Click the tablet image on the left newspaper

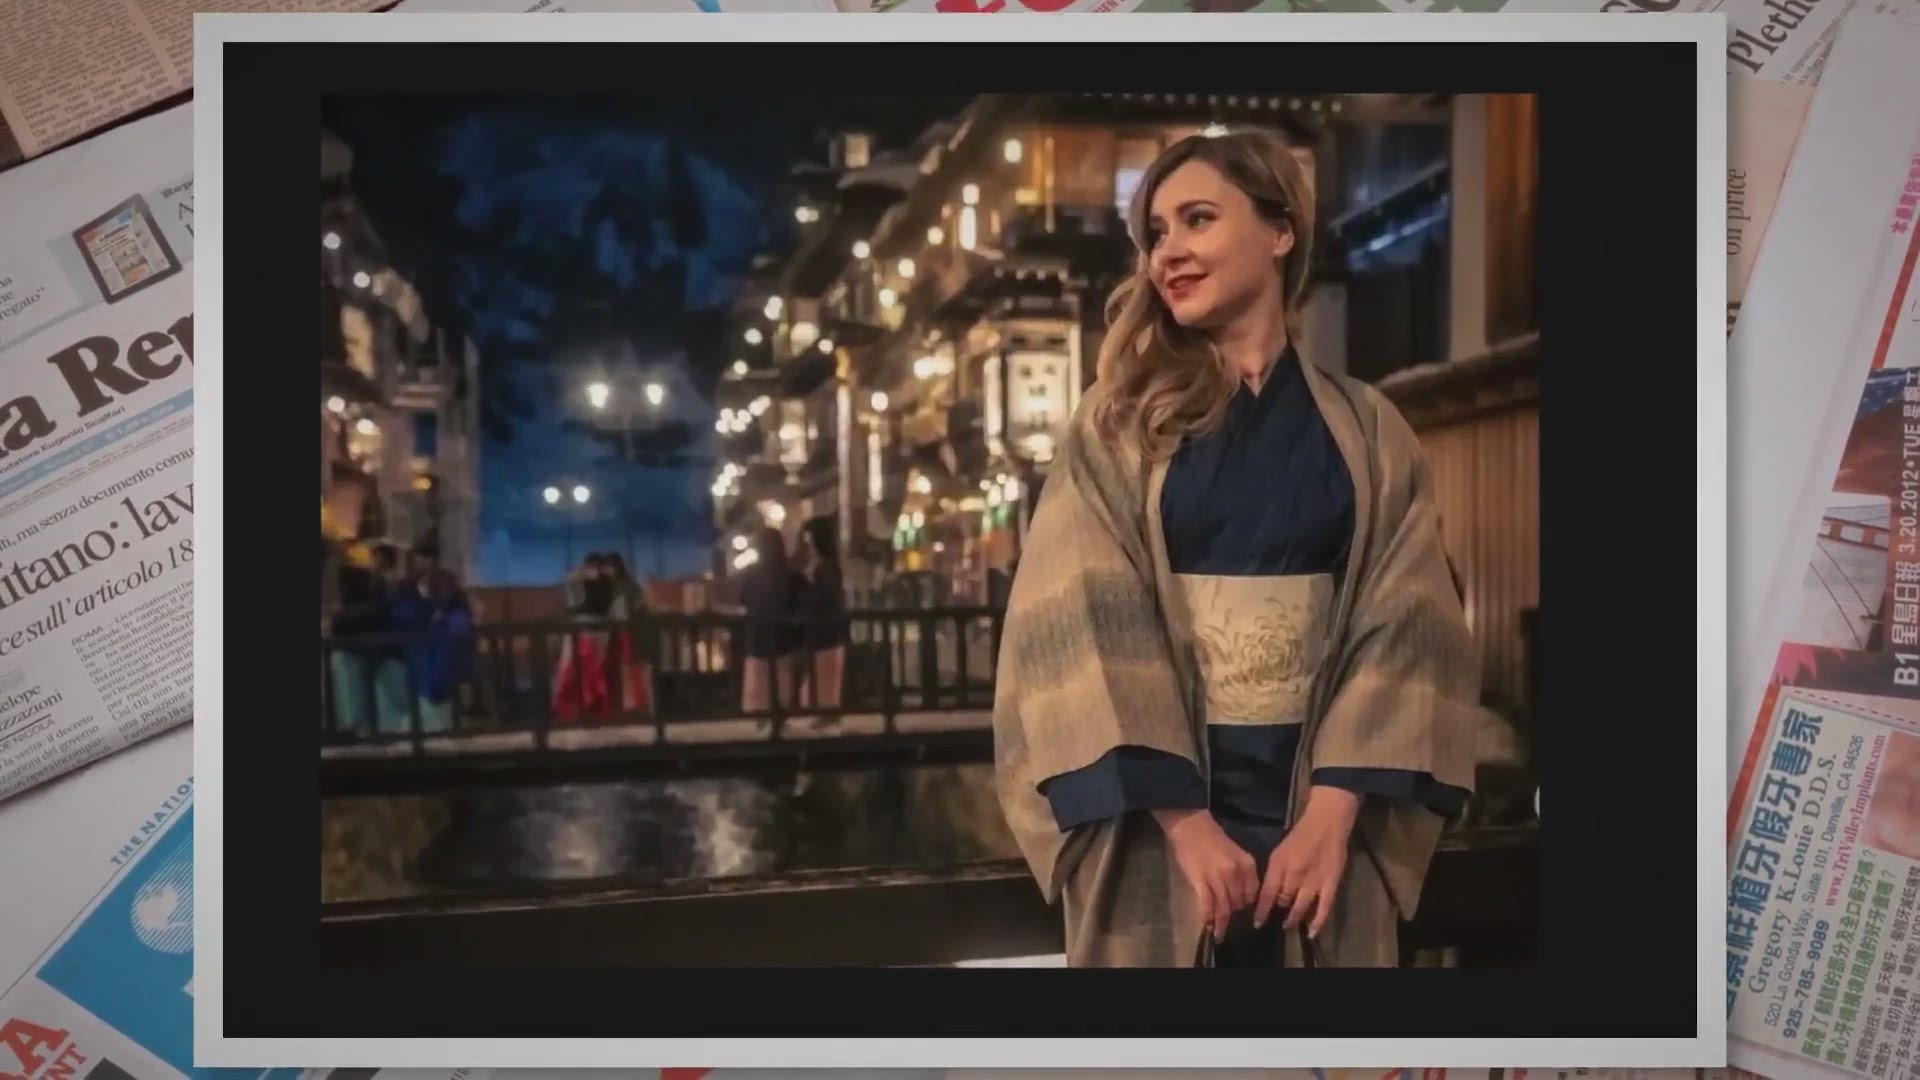(127, 248)
